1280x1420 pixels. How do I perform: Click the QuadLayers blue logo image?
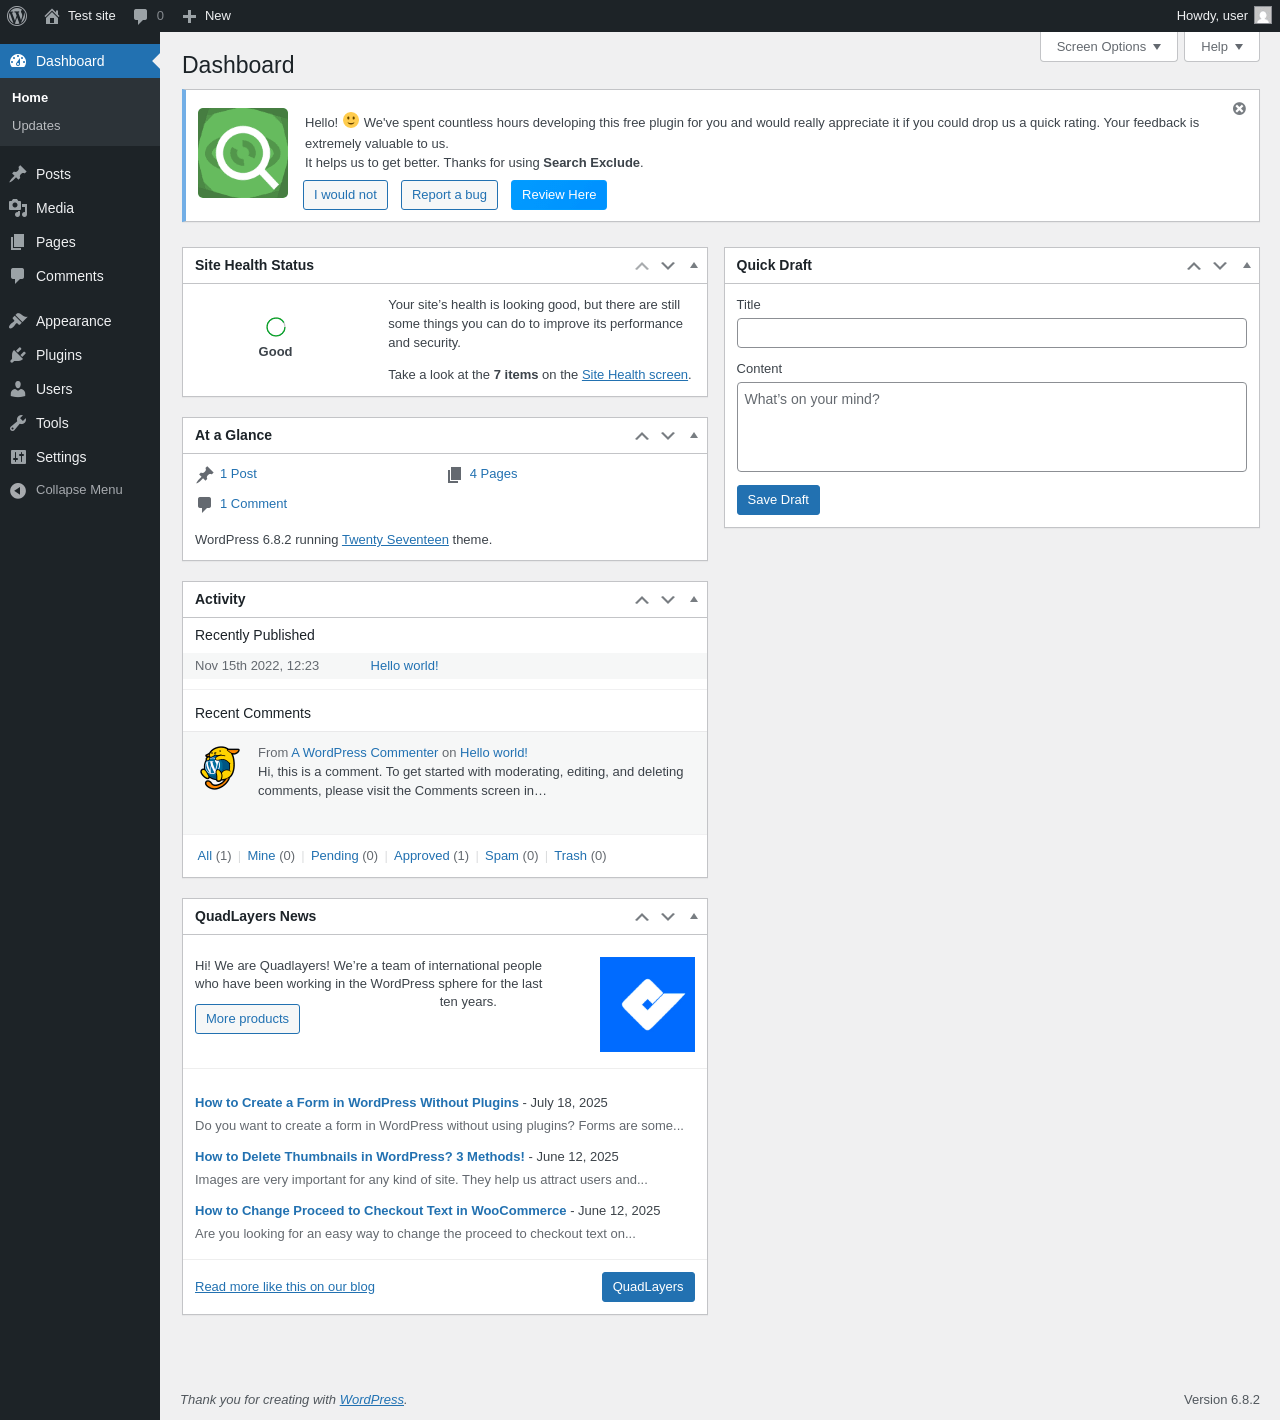point(647,1004)
